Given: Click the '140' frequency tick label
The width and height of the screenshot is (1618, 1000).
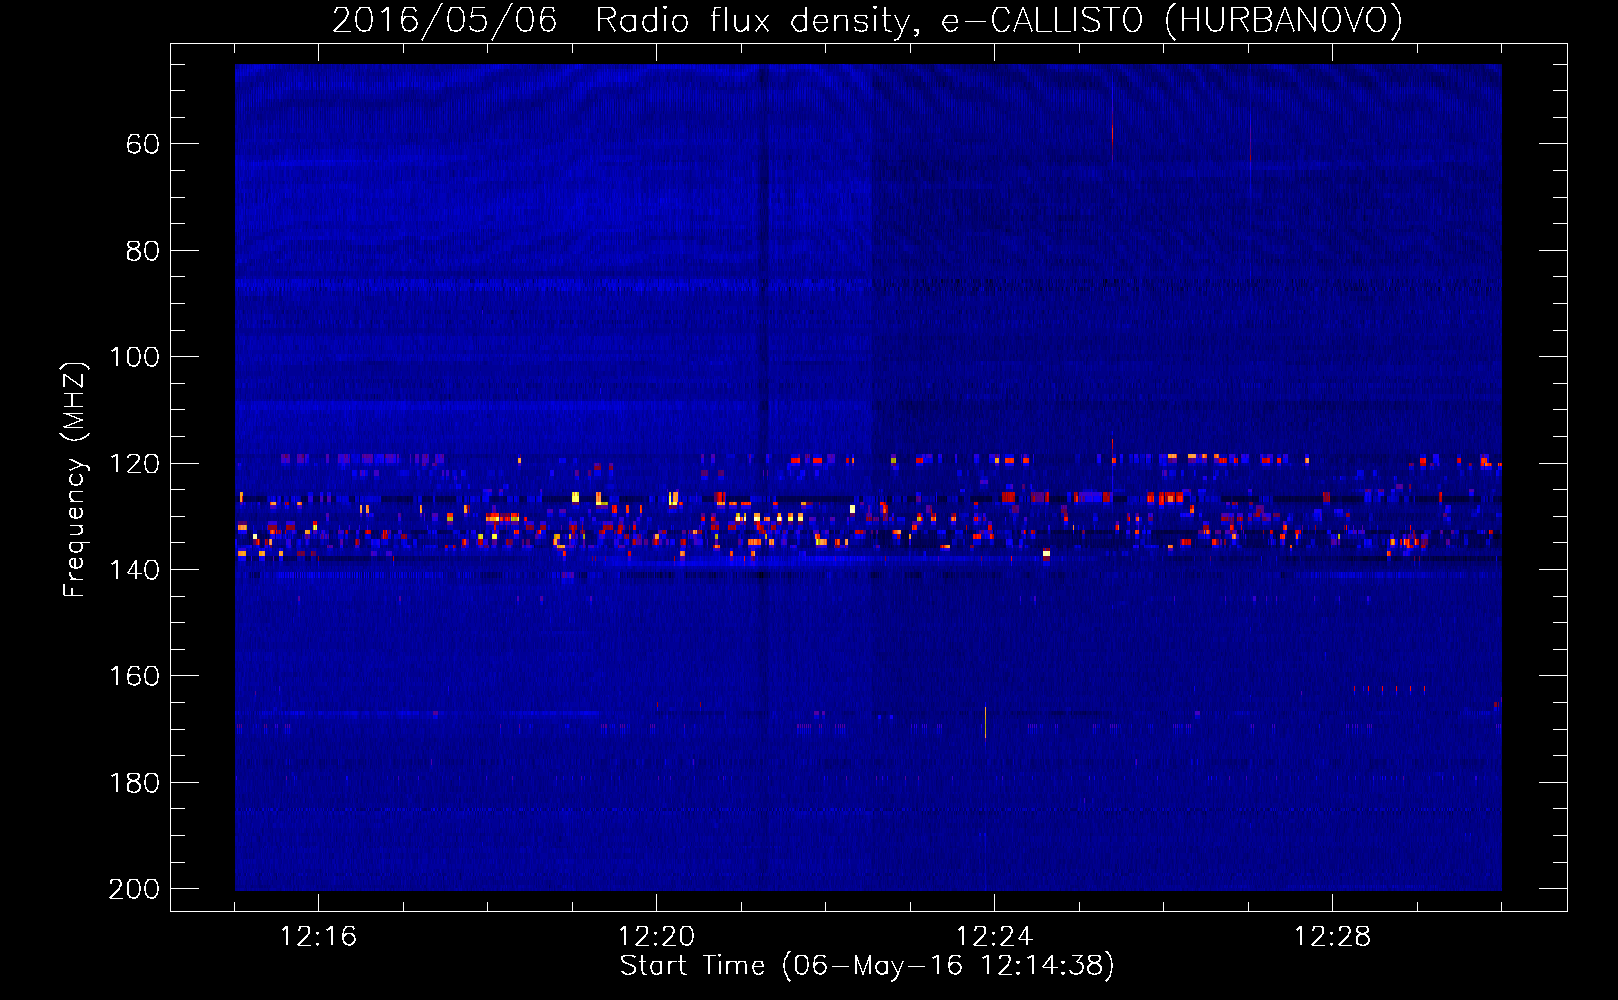Looking at the screenshot, I should pos(135,570).
